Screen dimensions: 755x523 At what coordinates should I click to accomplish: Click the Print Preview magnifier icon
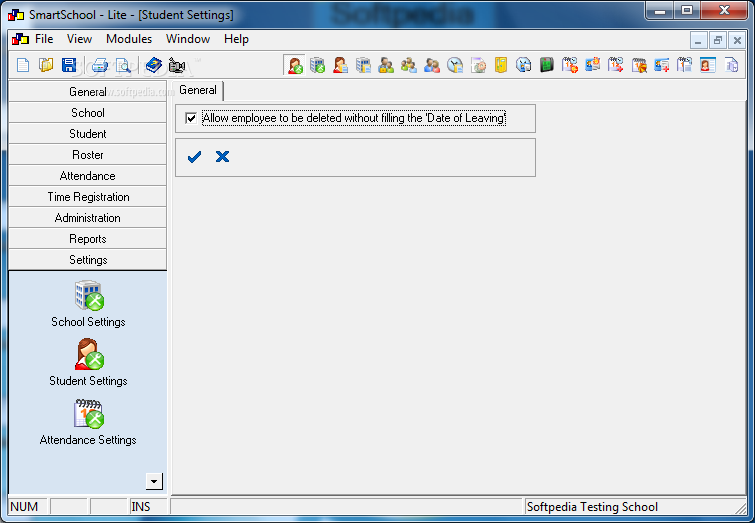[x=123, y=65]
